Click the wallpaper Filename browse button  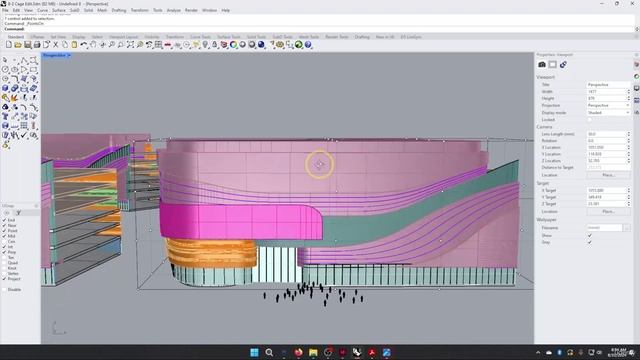(x=627, y=228)
